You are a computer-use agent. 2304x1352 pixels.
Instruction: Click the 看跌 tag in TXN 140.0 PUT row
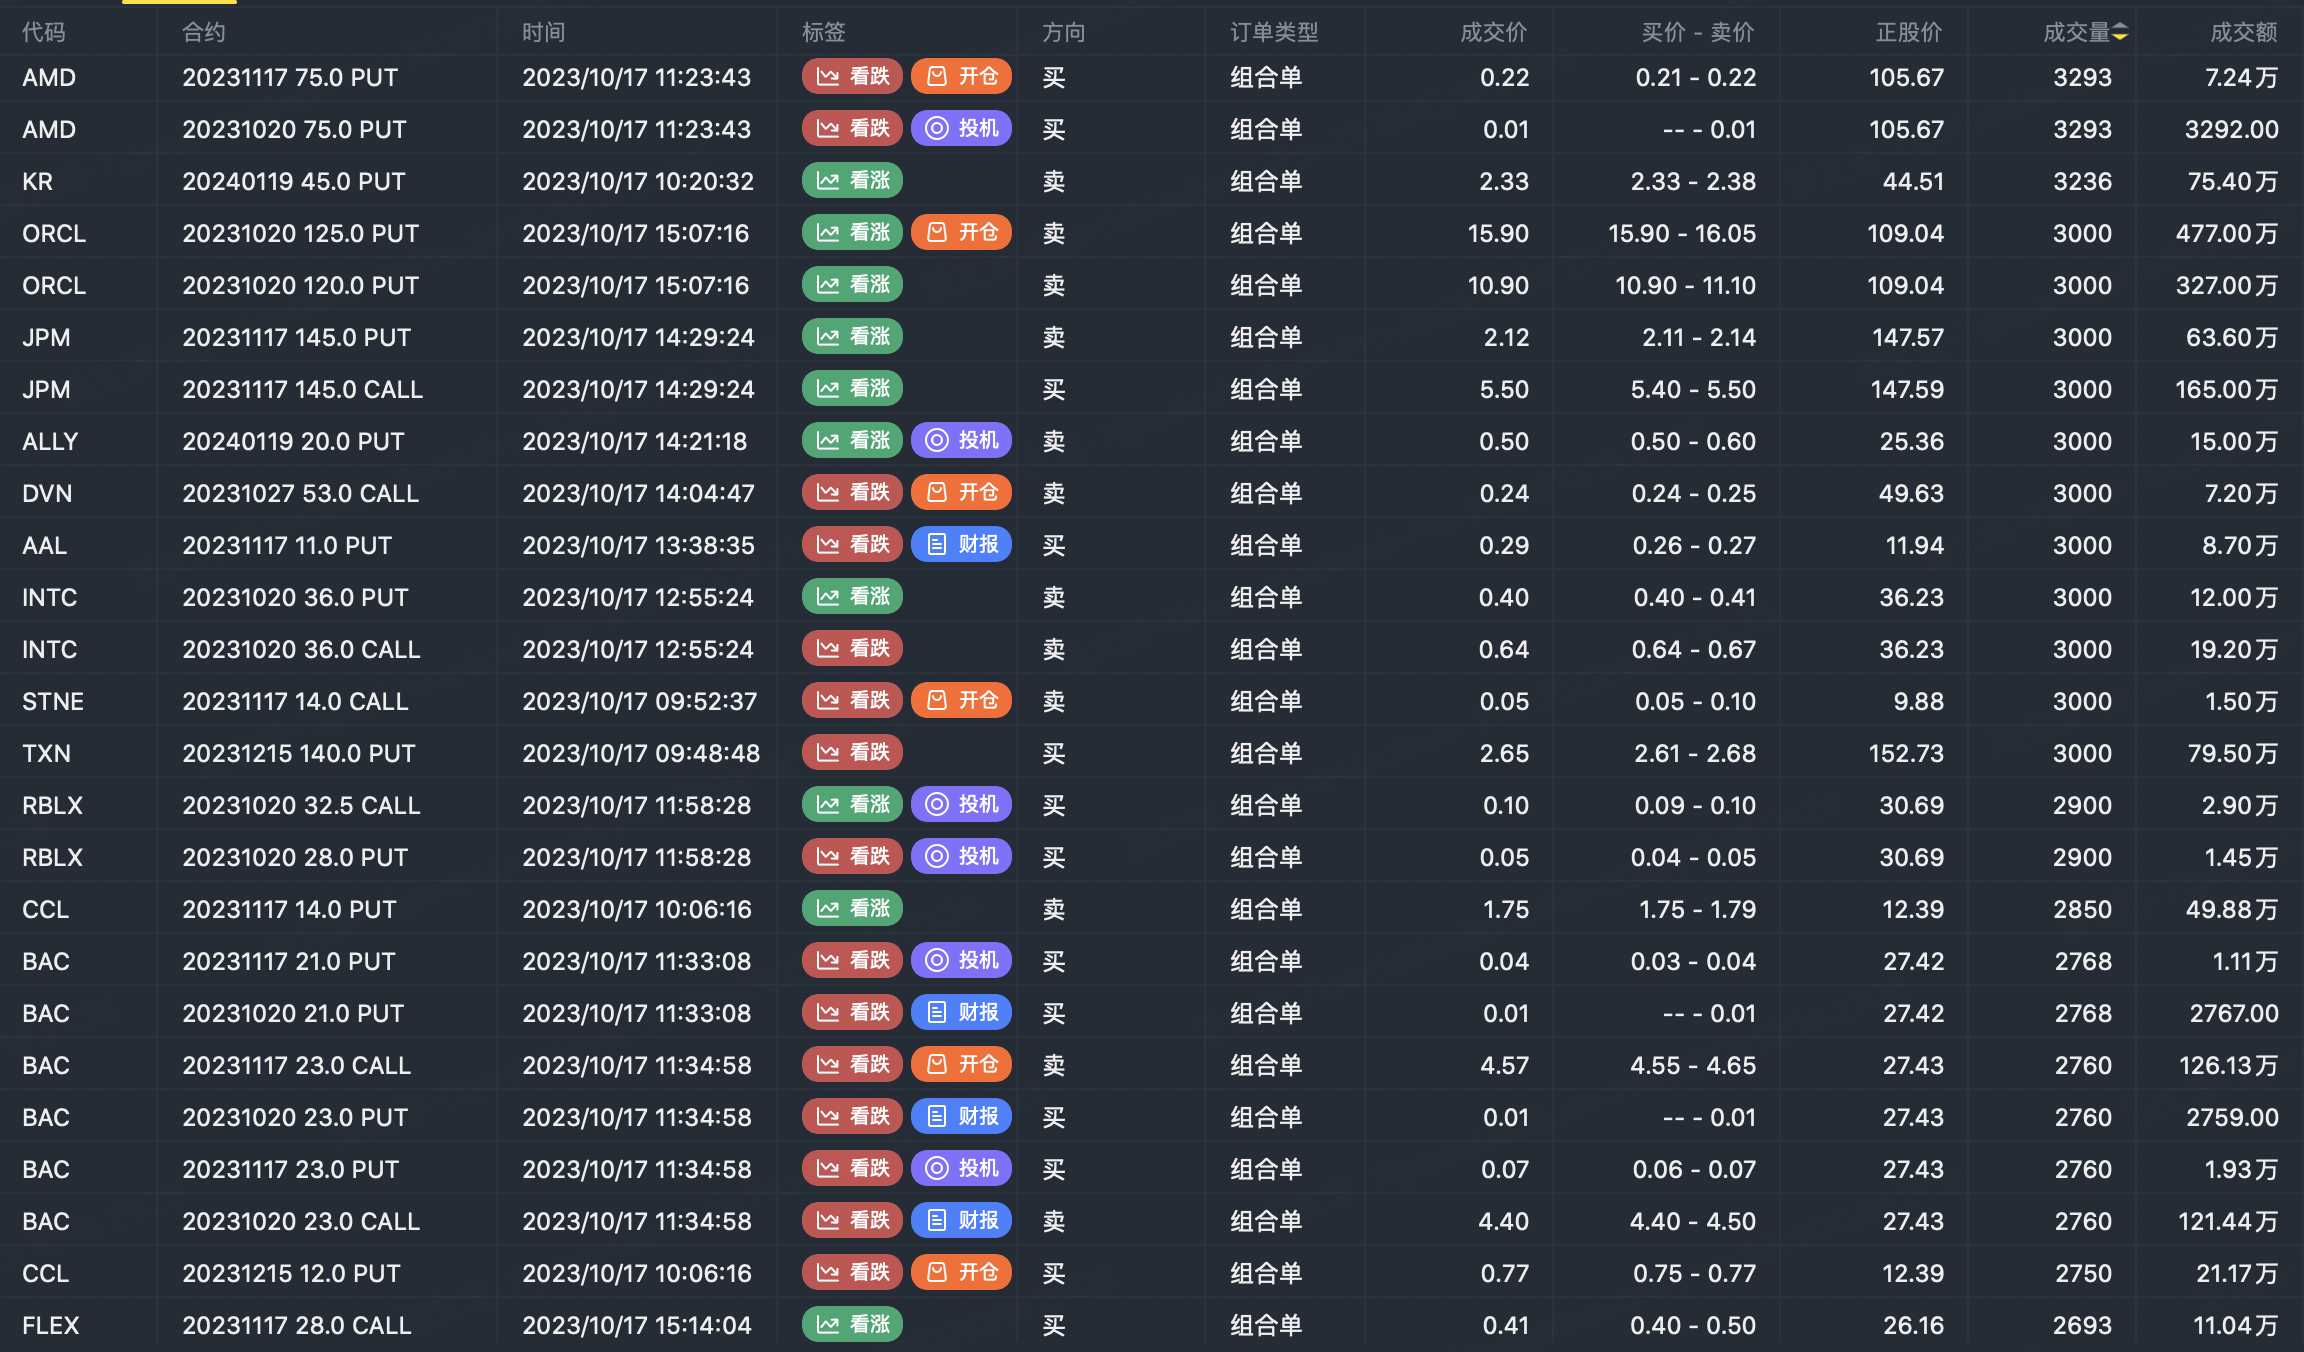point(853,753)
